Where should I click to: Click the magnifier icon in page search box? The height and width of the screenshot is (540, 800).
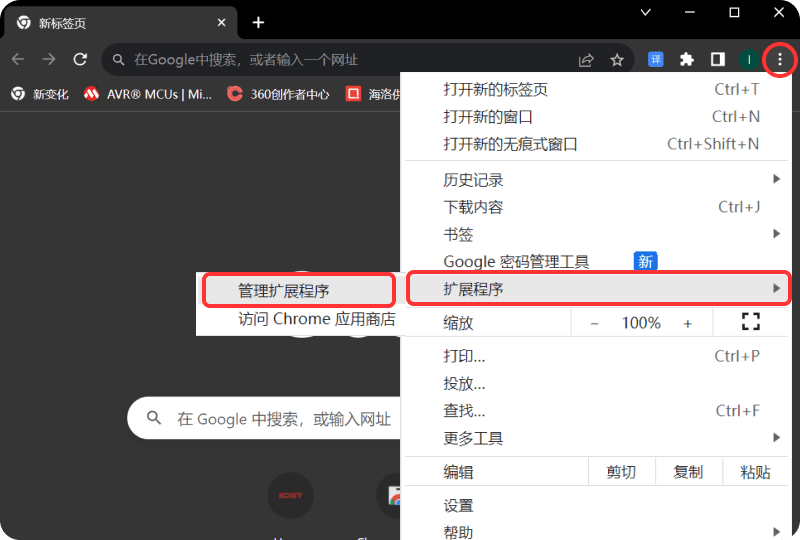tap(154, 418)
